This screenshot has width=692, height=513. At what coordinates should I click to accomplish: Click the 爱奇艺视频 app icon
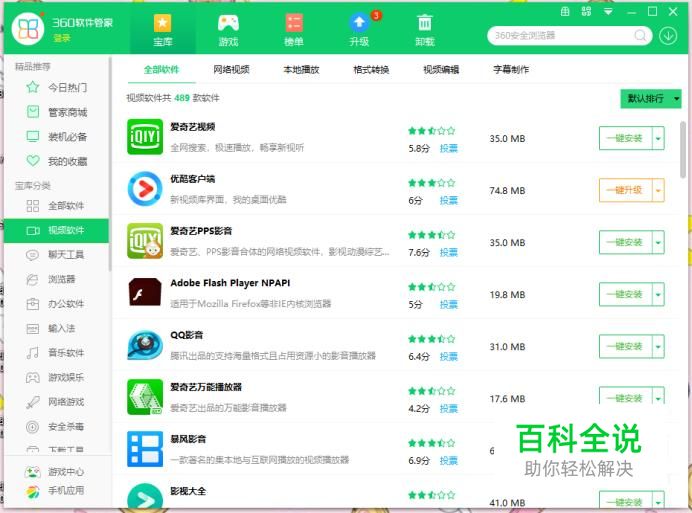click(x=145, y=137)
